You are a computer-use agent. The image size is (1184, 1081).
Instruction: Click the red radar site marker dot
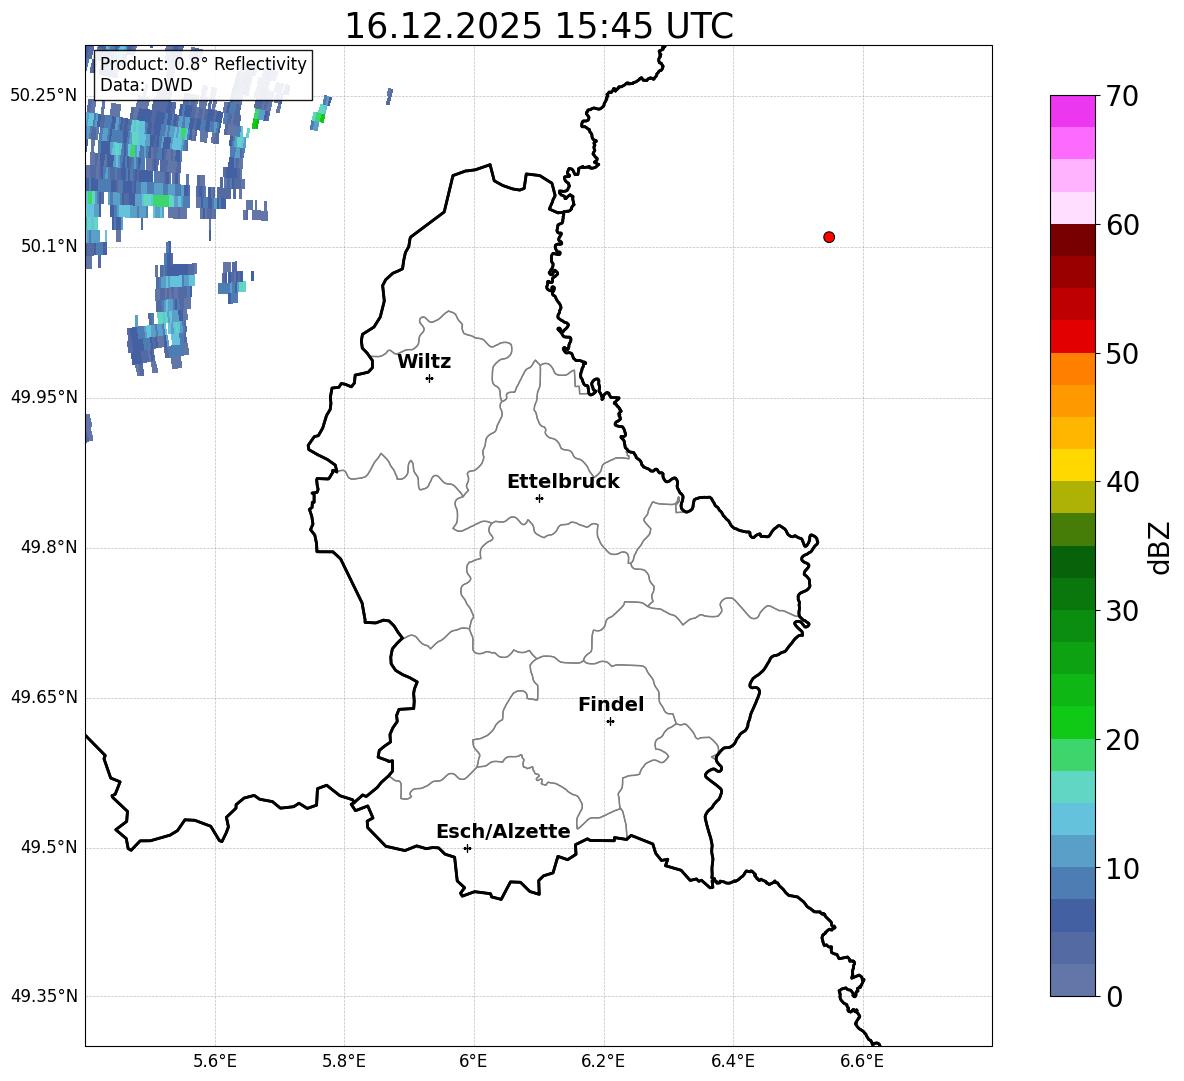[829, 237]
